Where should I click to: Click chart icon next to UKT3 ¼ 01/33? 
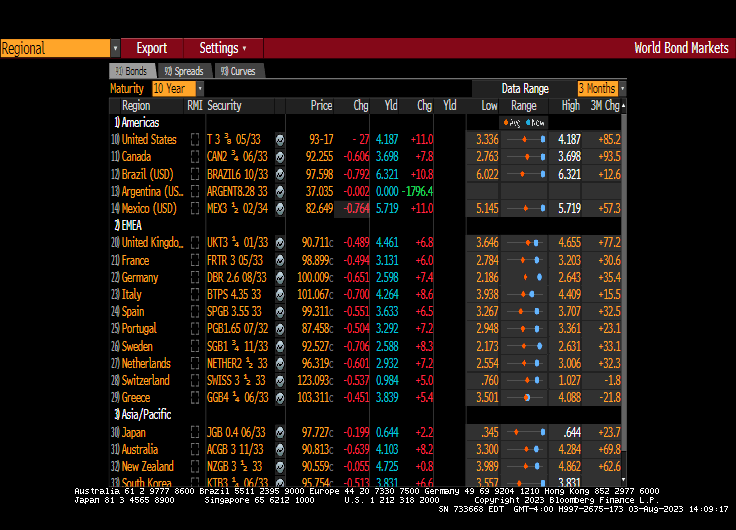coord(280,243)
